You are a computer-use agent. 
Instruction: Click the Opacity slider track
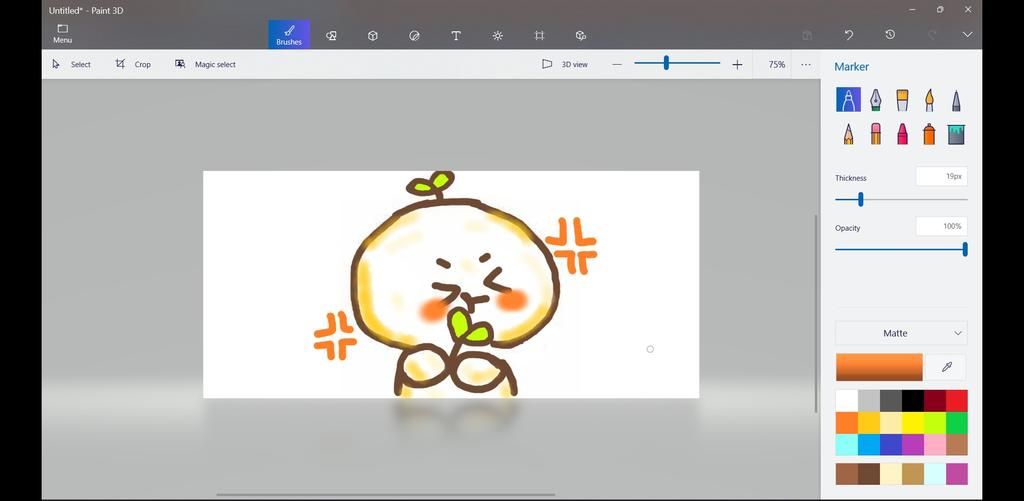click(901, 250)
